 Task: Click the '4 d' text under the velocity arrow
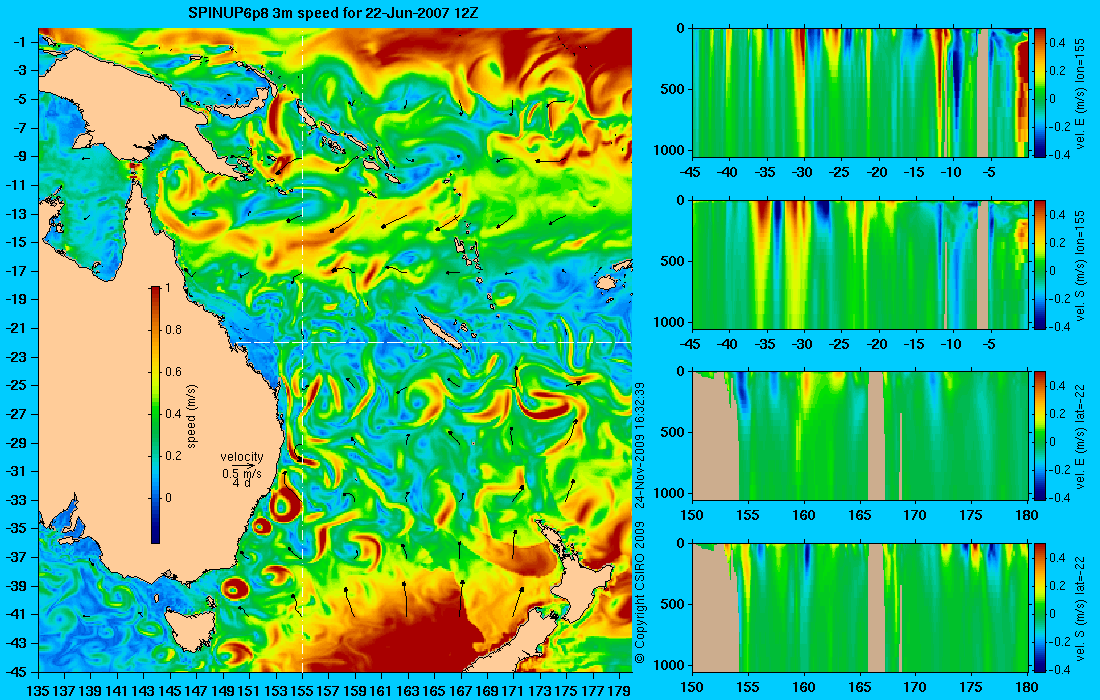(242, 483)
